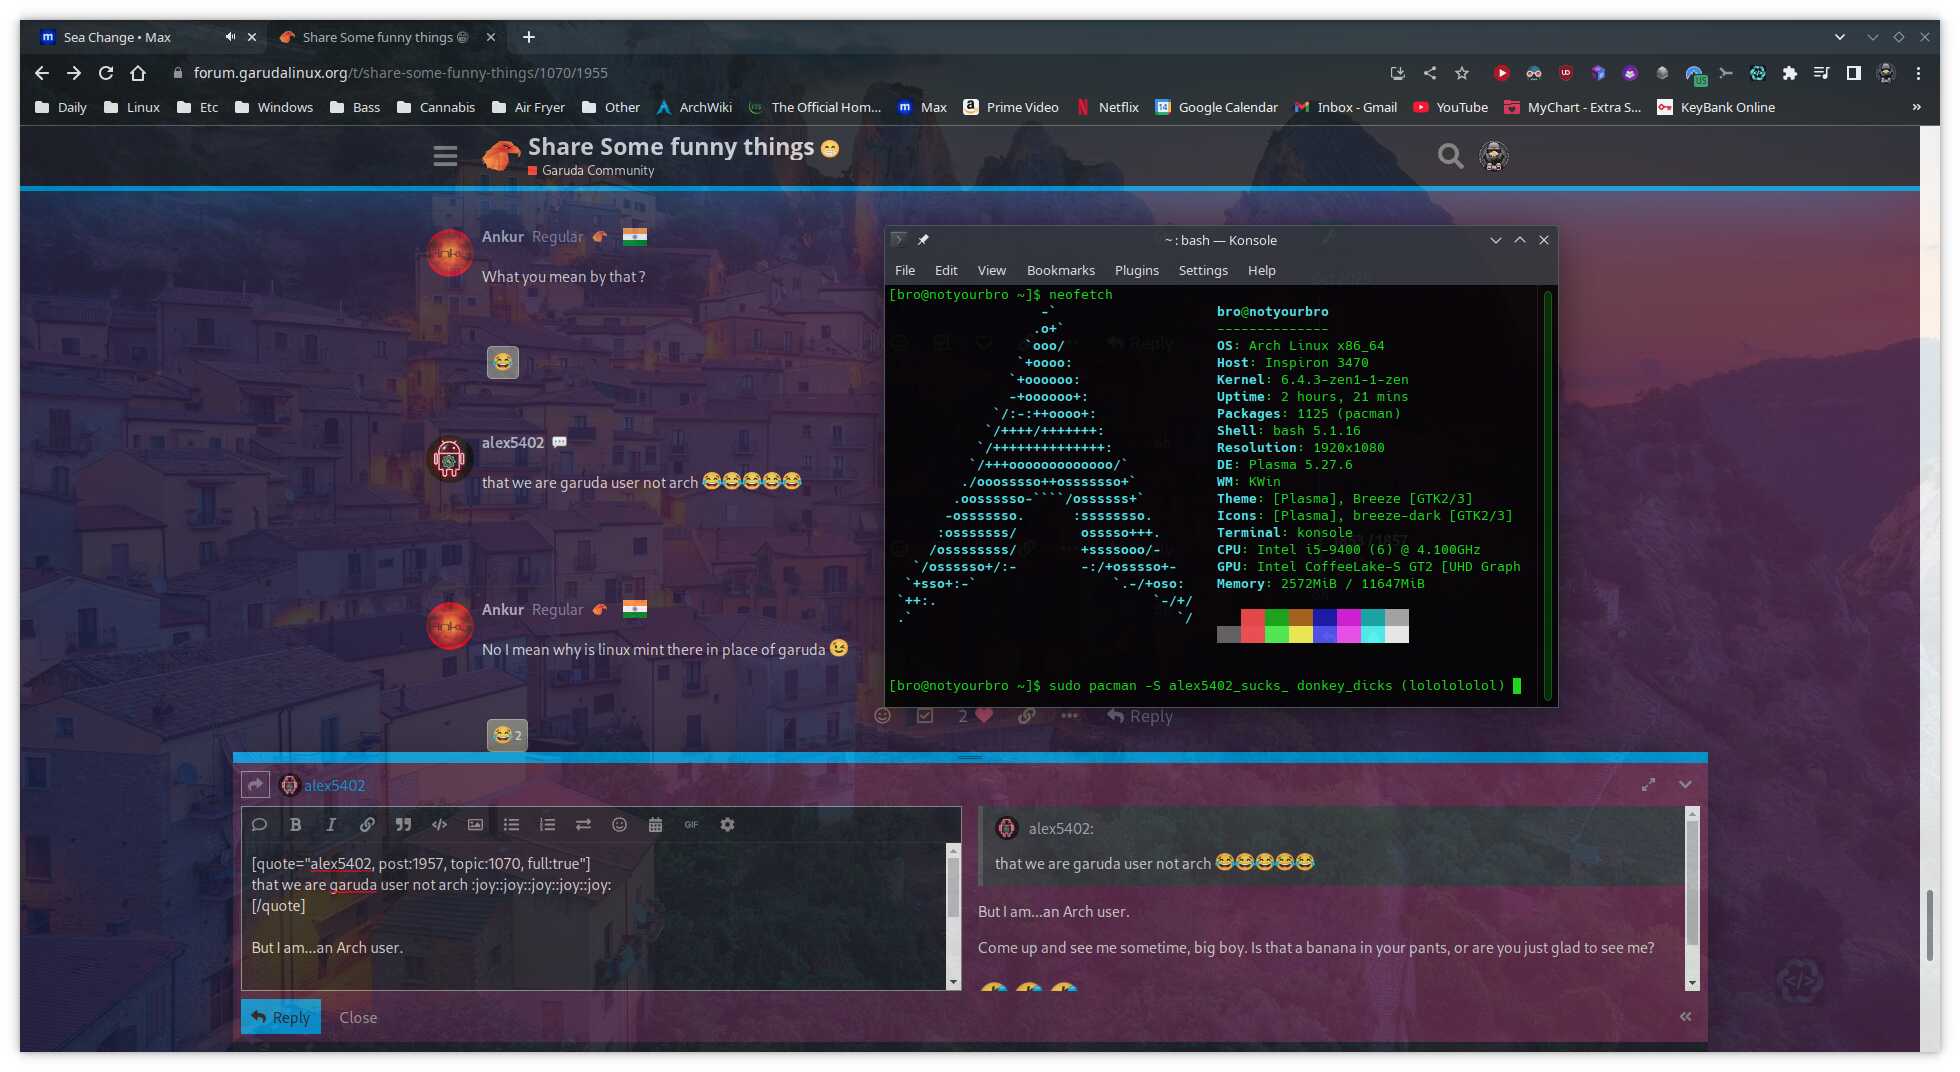Image resolution: width=1960 pixels, height=1072 pixels.
Task: Open the composer options gear menu
Action: coord(727,825)
